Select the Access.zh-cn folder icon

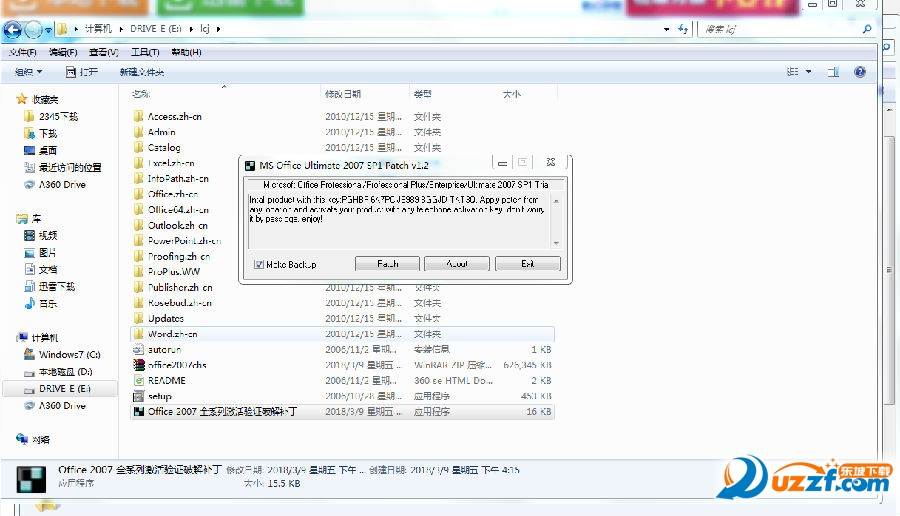tap(138, 116)
